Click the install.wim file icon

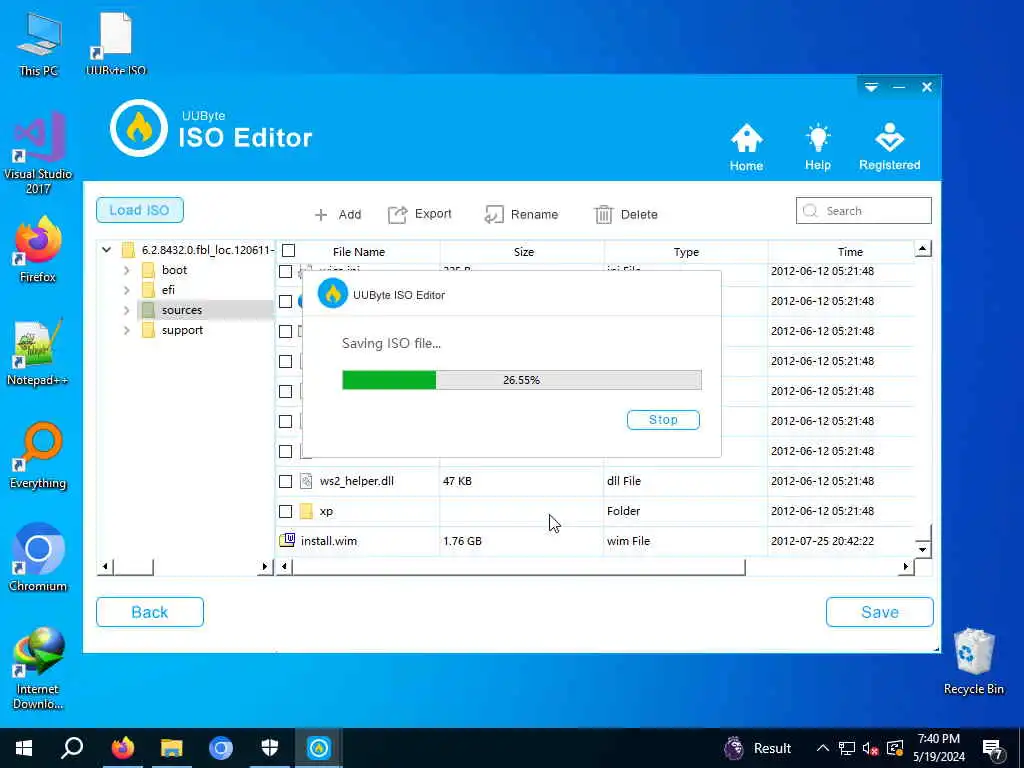point(287,540)
